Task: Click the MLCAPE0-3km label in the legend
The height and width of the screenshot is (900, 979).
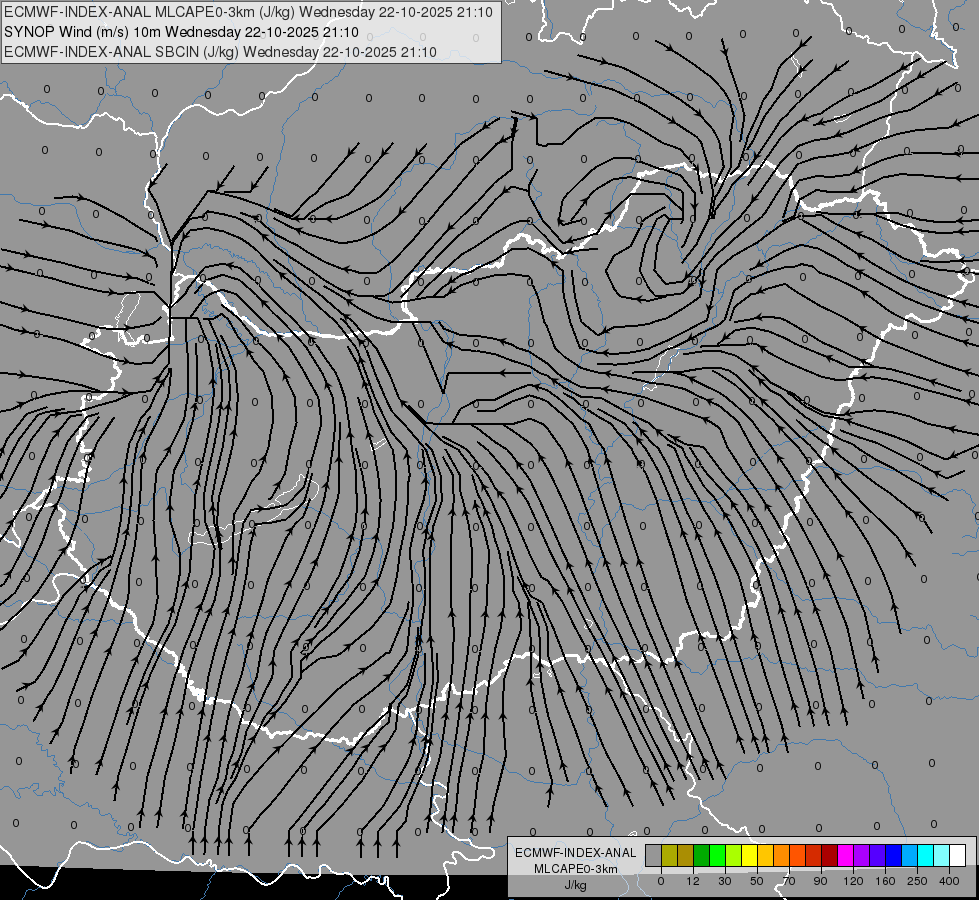Action: (576, 869)
